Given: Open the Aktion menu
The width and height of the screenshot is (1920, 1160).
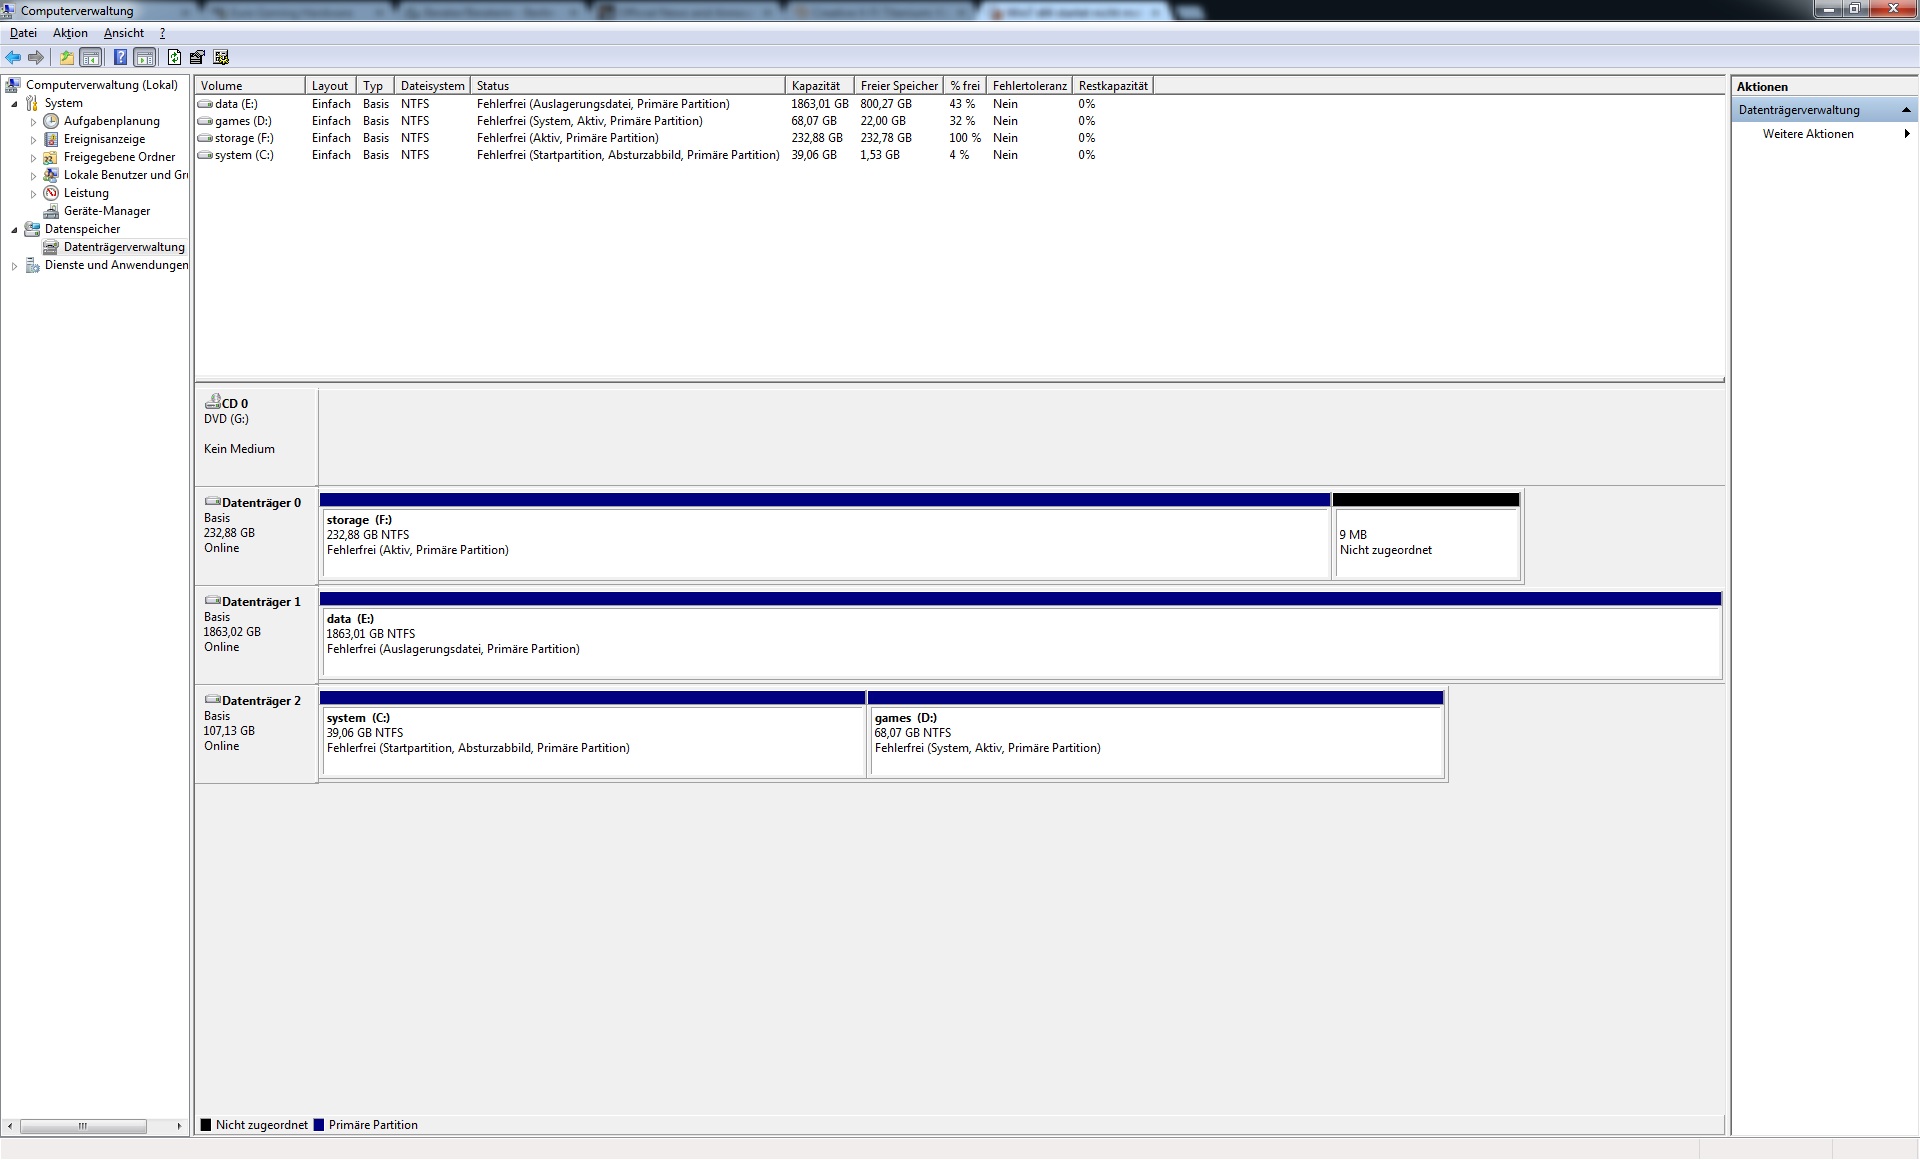Looking at the screenshot, I should 70,33.
